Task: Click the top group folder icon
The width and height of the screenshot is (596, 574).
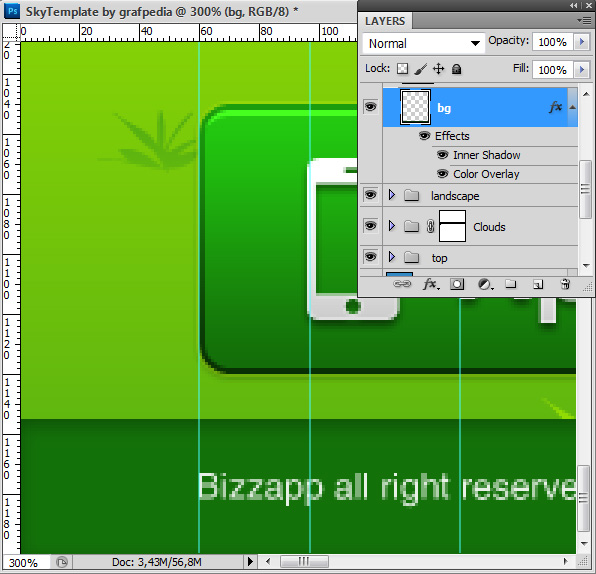Action: click(411, 258)
